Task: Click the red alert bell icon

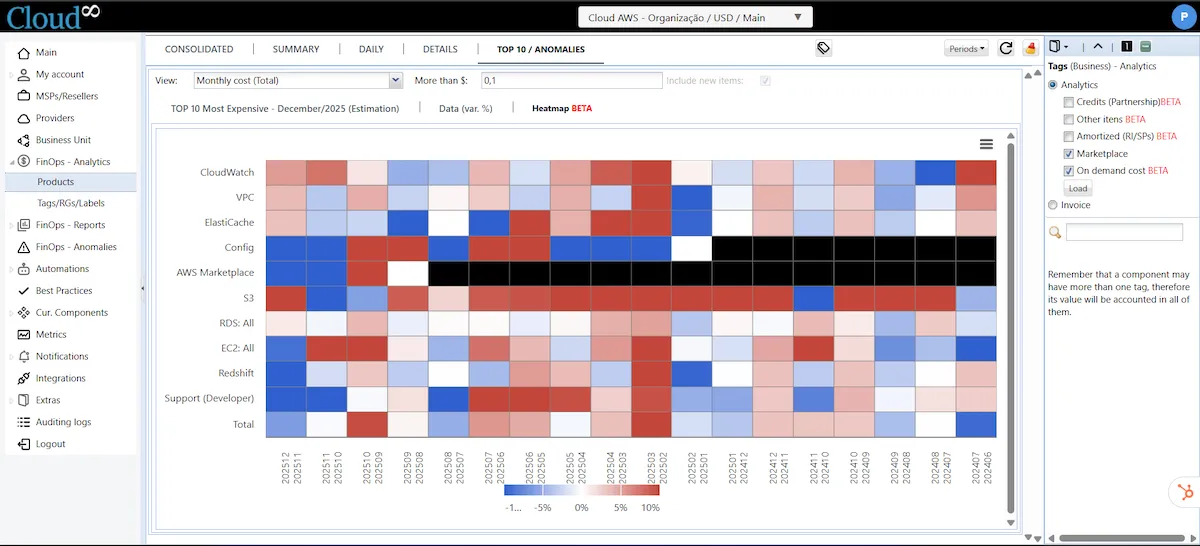Action: coord(1029,48)
